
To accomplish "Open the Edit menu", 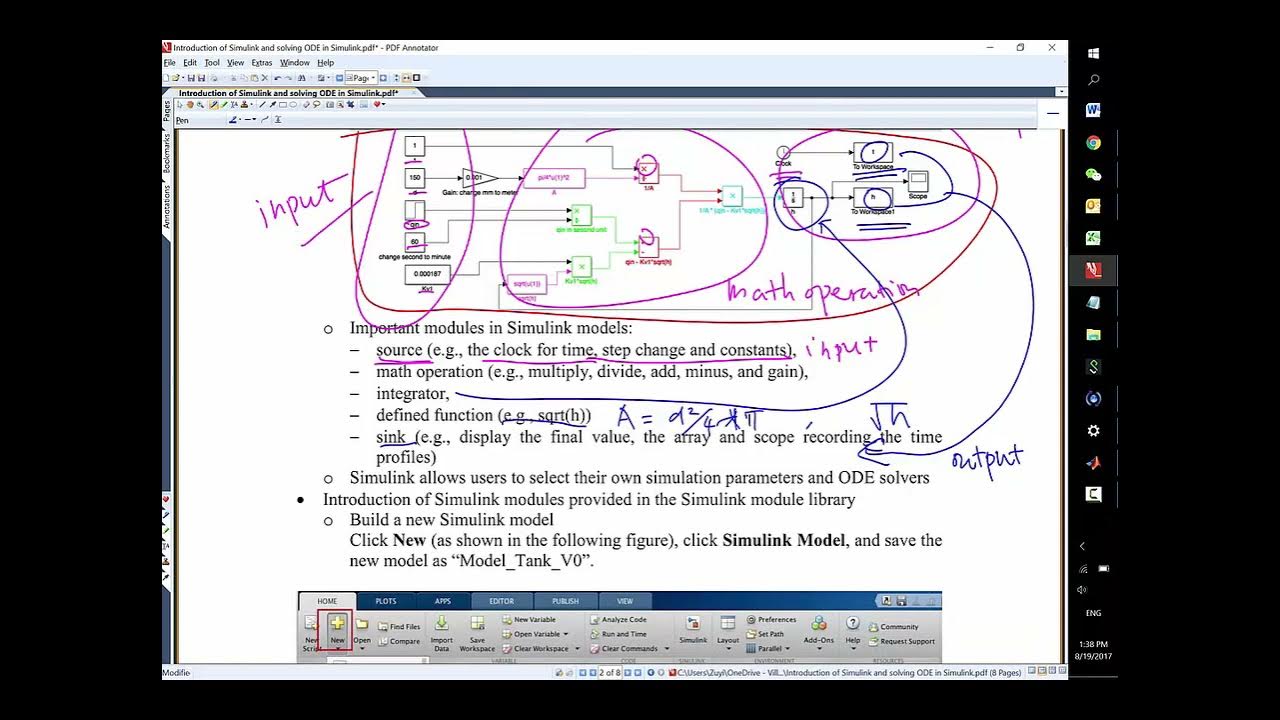I will pos(190,63).
